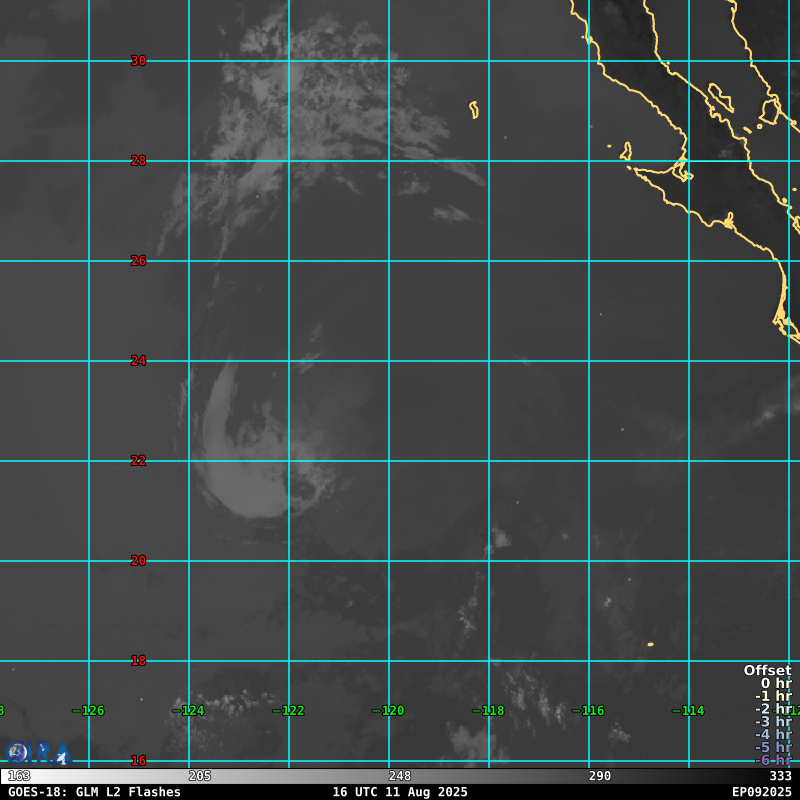
Task: Click the Offset legend heading
Action: coord(767,670)
